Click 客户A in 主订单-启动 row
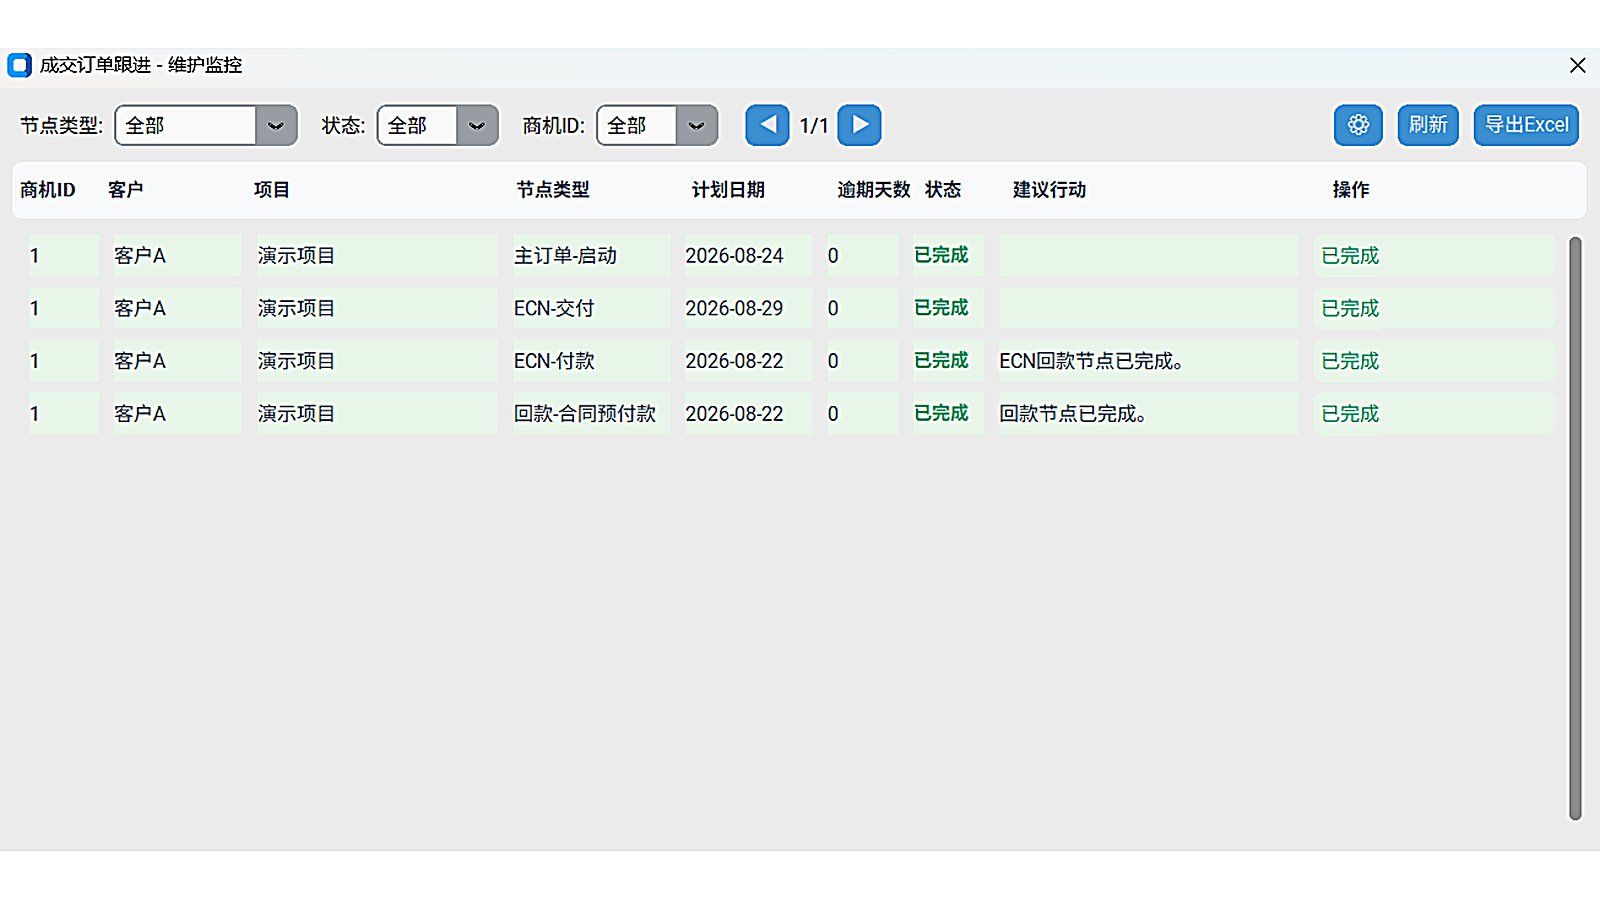1600x900 pixels. (x=140, y=256)
